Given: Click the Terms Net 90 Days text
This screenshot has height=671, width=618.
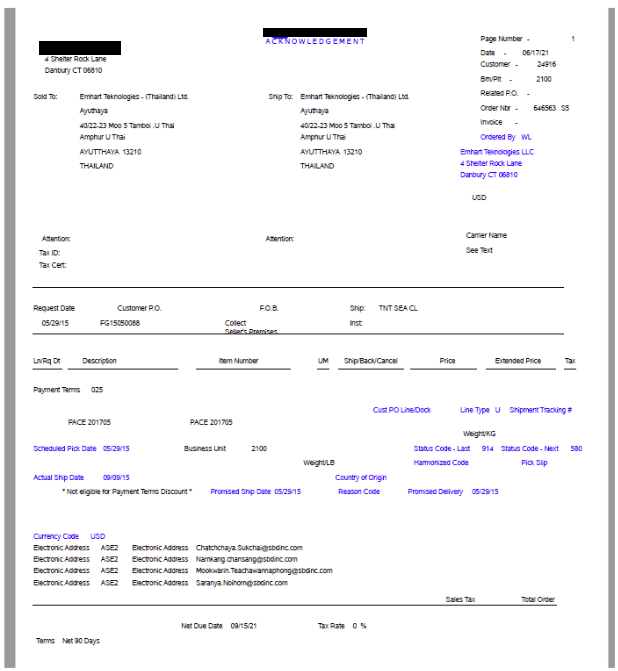Looking at the screenshot, I should pos(68,640).
